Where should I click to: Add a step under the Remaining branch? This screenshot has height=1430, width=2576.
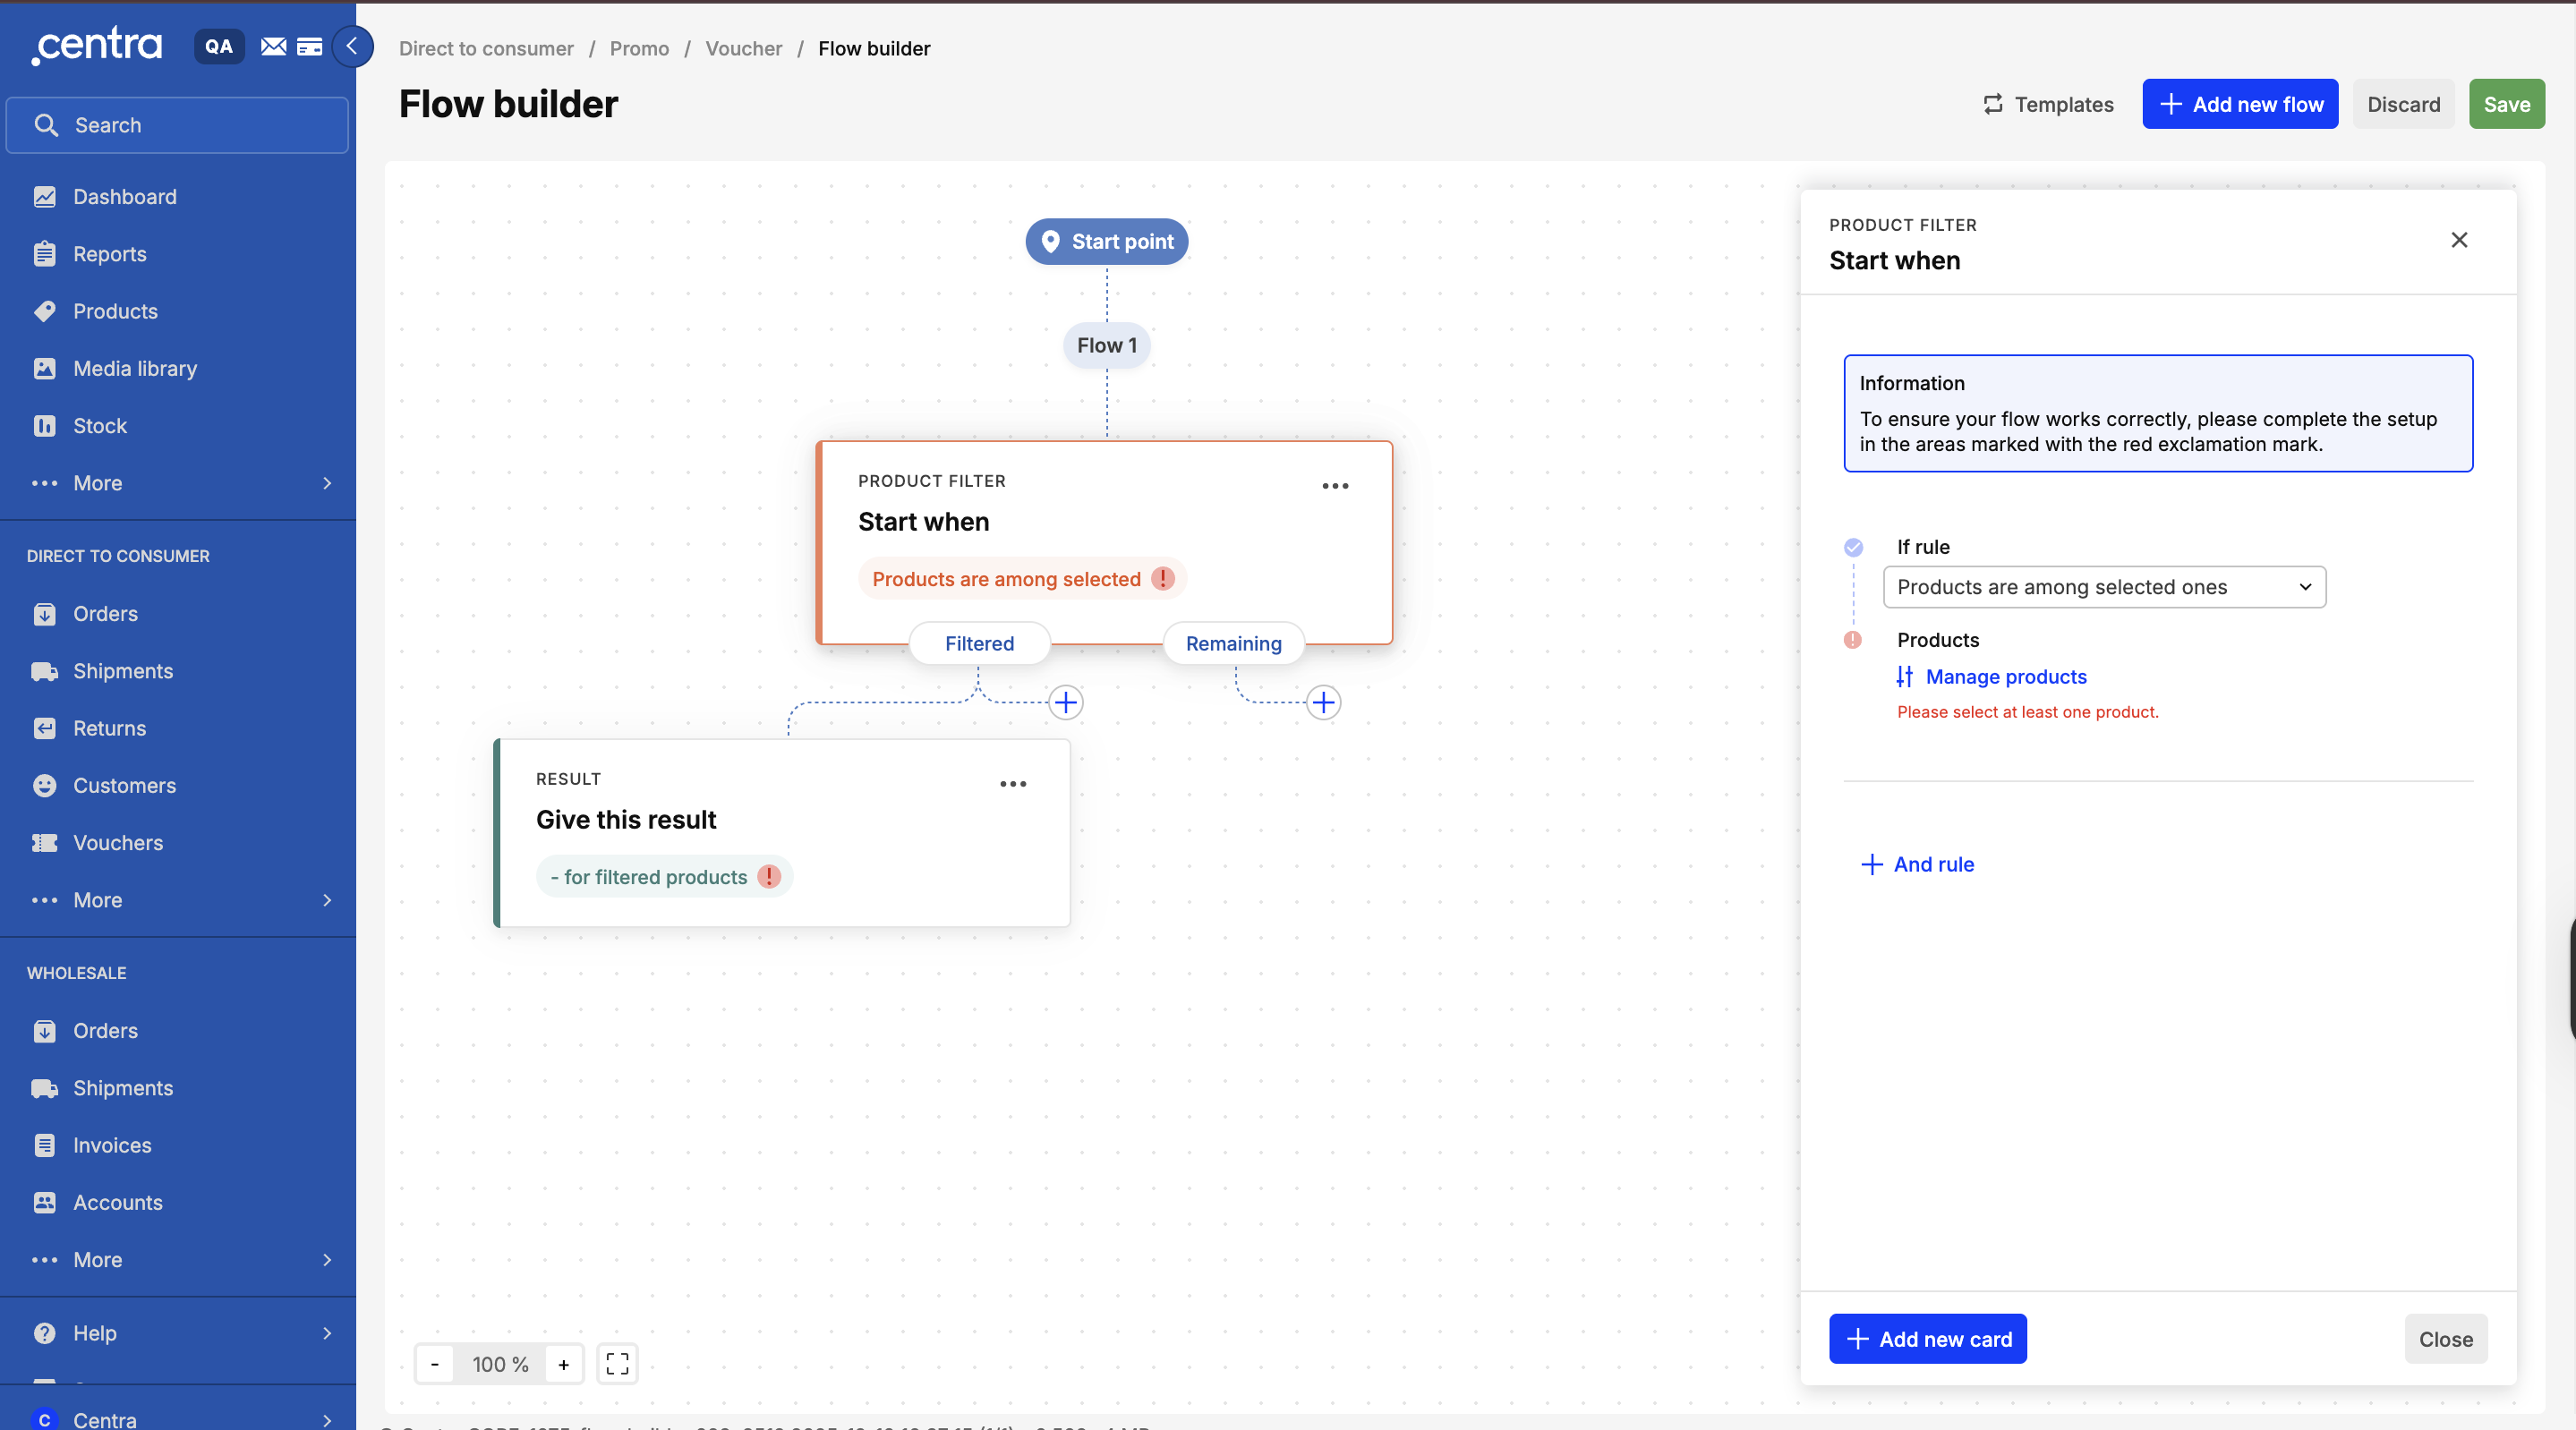pos(1323,702)
